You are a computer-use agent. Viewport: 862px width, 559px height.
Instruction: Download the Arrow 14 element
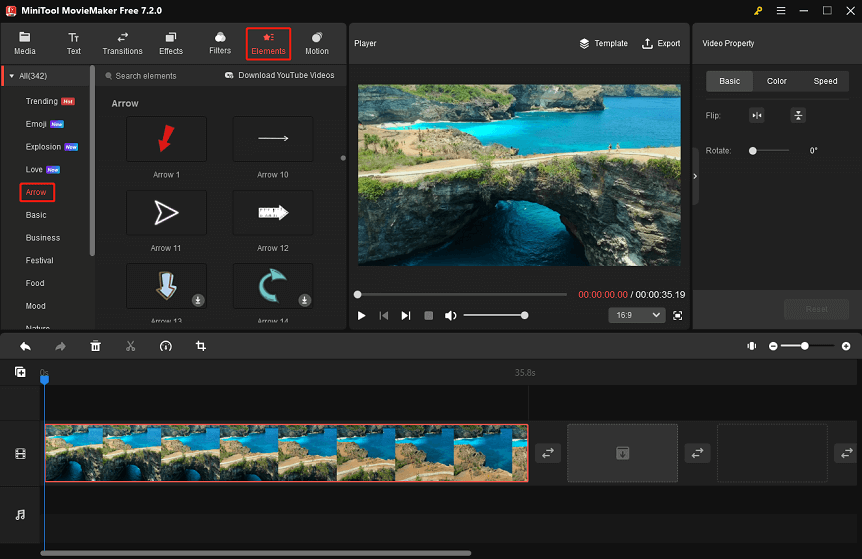pos(305,300)
